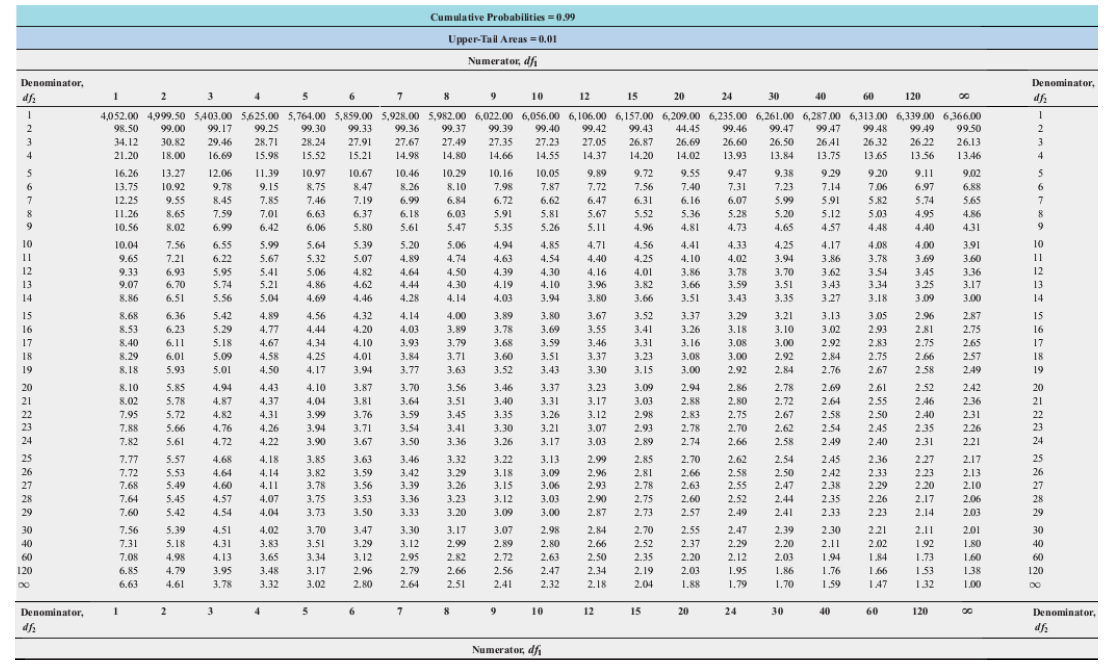
Task: Select the value 30.82 in row 3
Action: (x=173, y=142)
